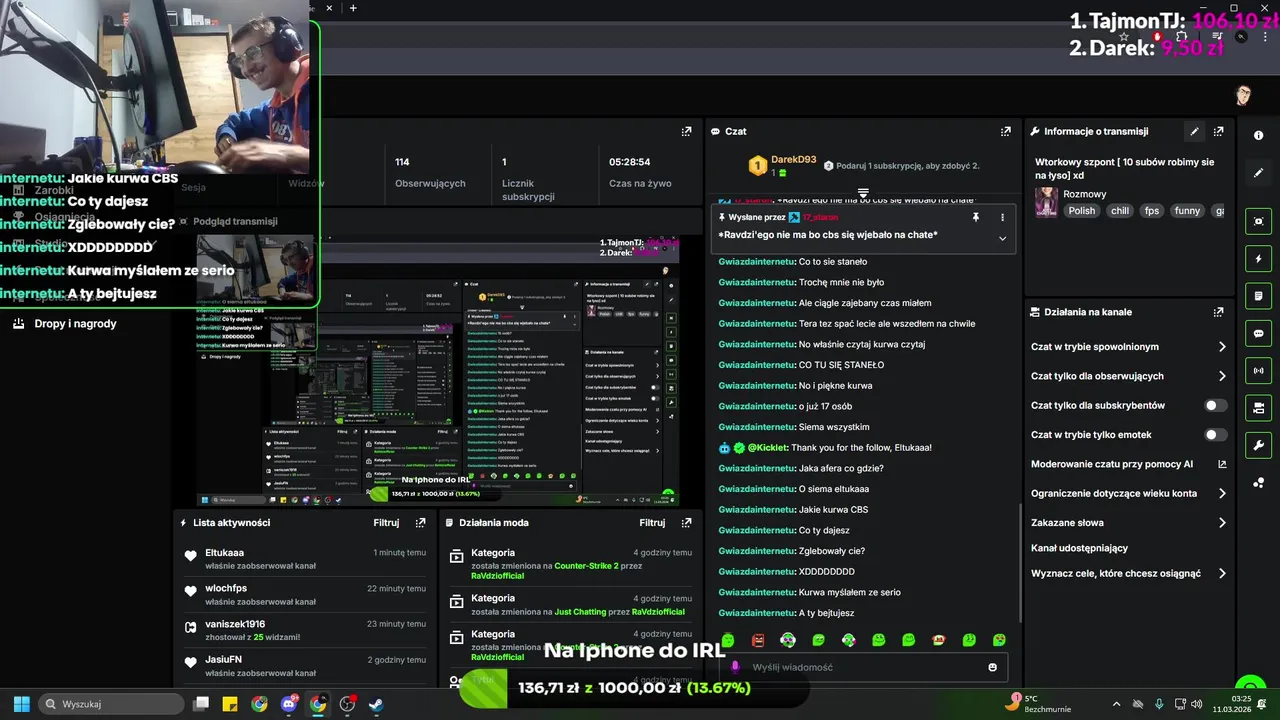Open the vaniszek1916 host entry
The width and height of the screenshot is (1280, 720).
305,630
